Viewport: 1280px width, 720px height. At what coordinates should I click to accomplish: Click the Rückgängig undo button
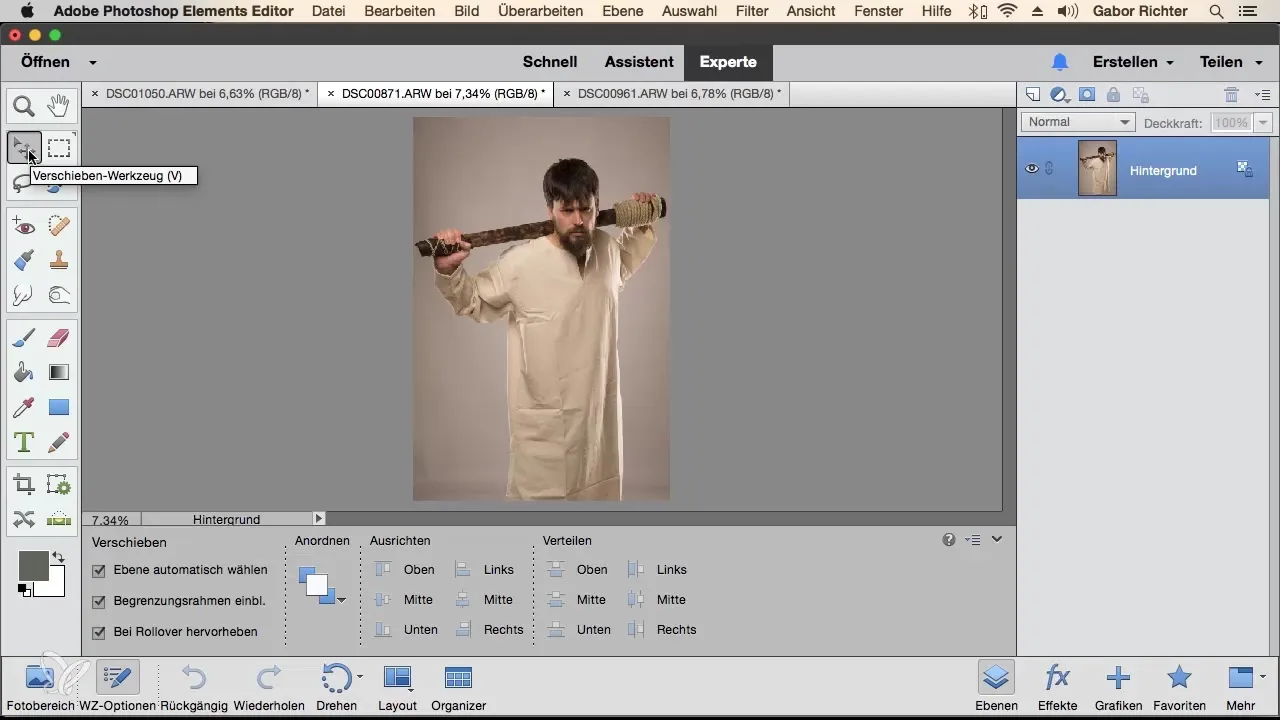click(x=194, y=687)
